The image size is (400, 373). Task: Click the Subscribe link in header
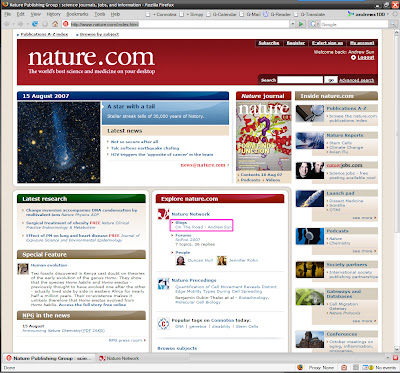[x=269, y=43]
